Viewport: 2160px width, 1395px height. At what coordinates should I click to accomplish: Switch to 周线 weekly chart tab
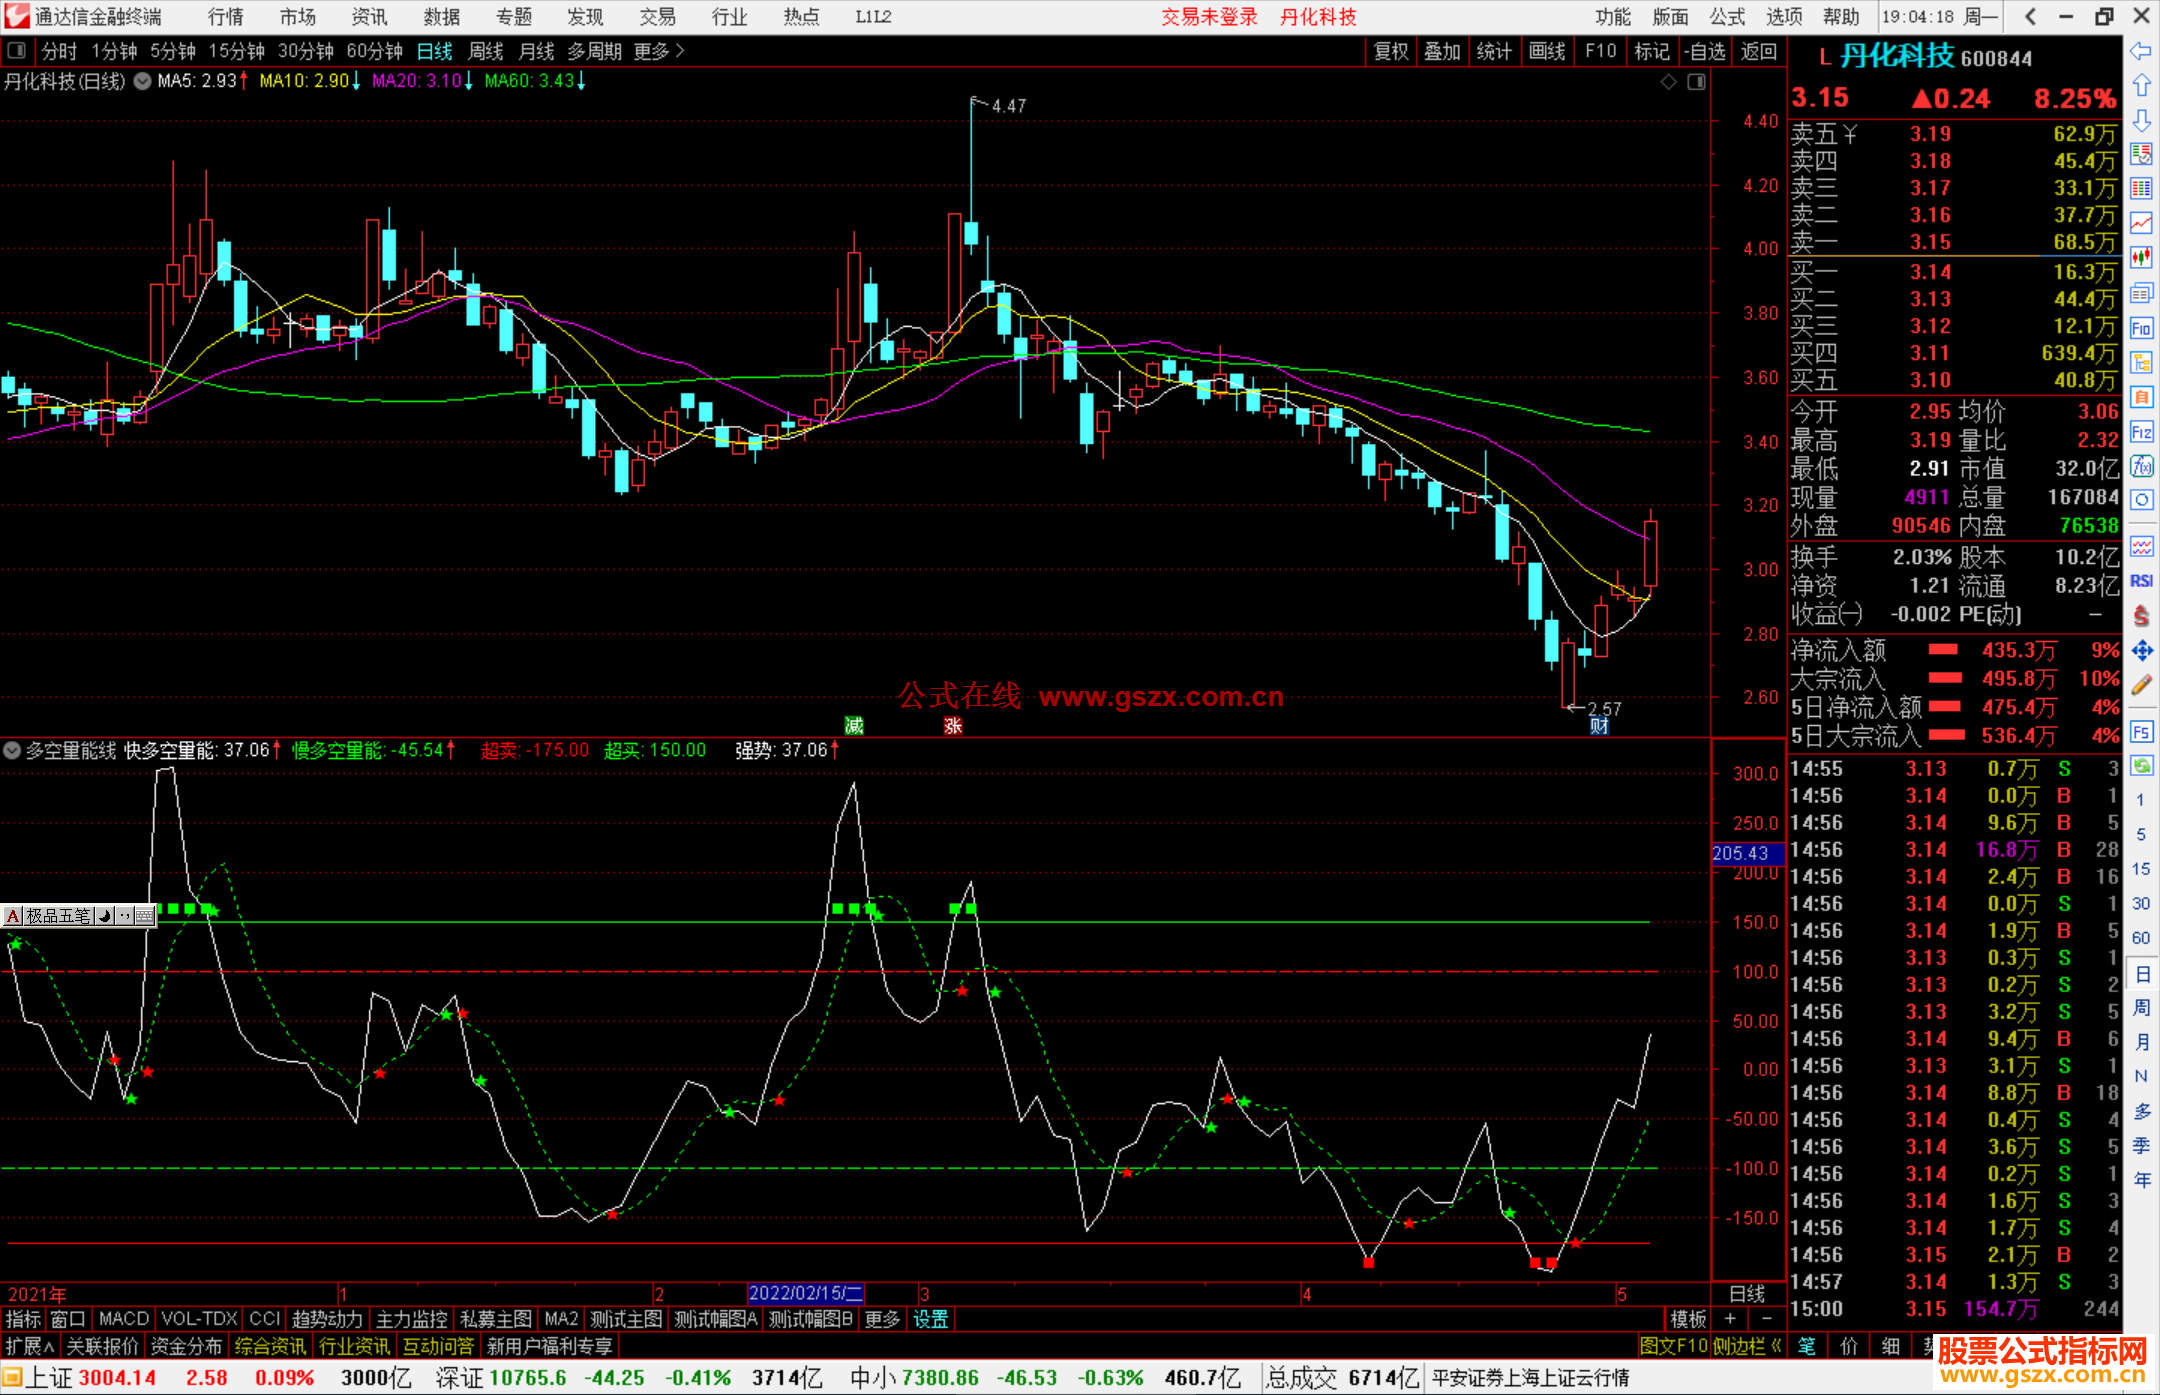[x=486, y=51]
